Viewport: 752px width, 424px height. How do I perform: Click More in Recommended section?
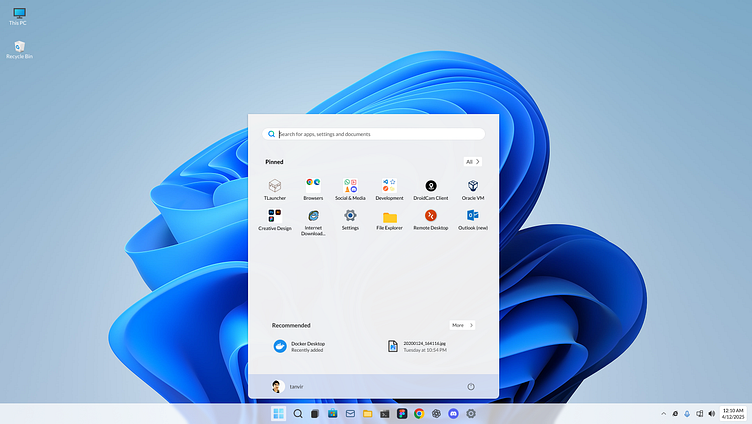461,325
